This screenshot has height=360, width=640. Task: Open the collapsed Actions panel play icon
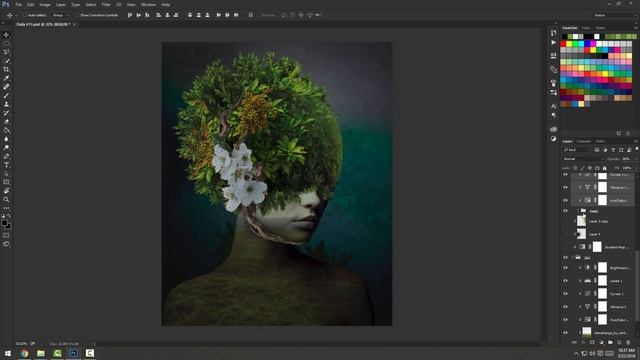point(553,42)
